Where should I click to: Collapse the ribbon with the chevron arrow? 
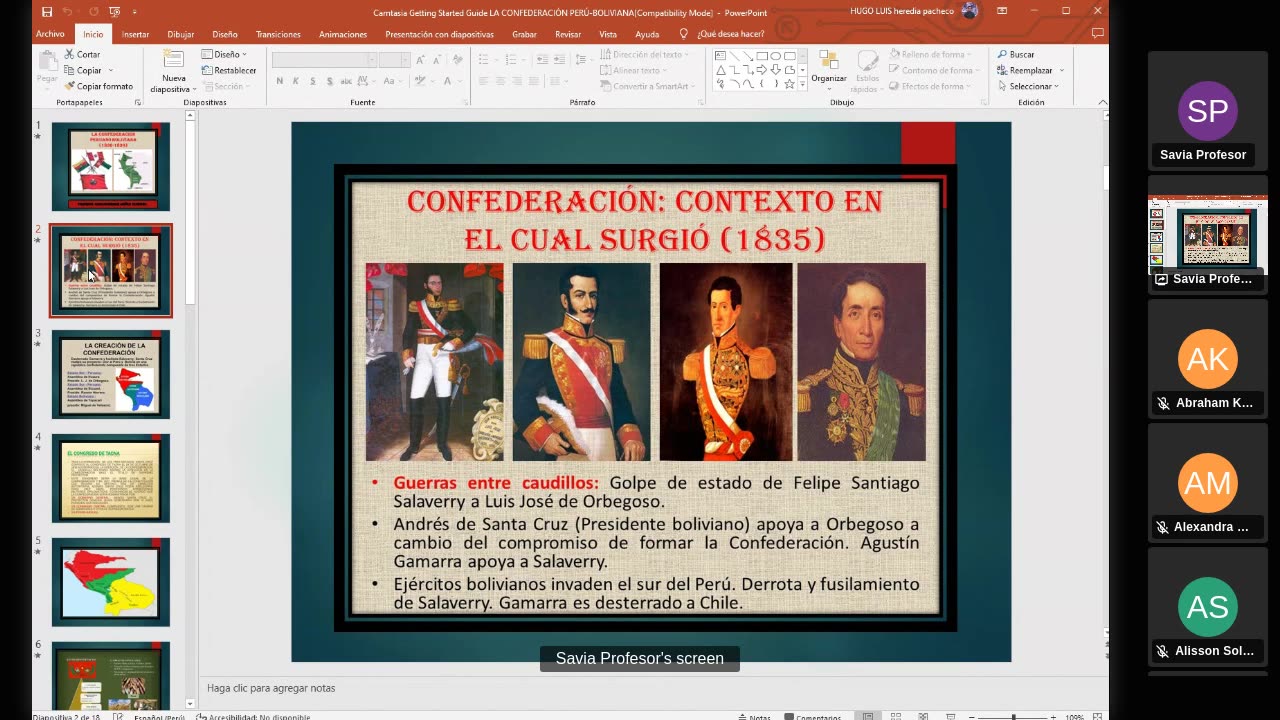pyautogui.click(x=1102, y=102)
